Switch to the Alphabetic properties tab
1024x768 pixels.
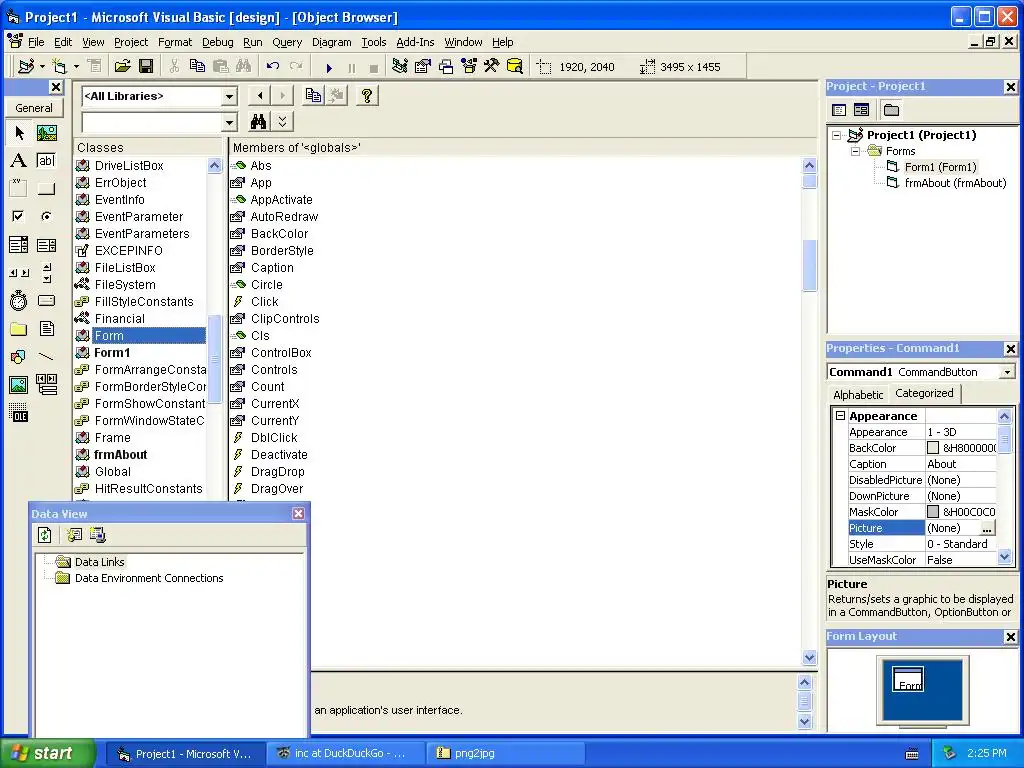(857, 394)
